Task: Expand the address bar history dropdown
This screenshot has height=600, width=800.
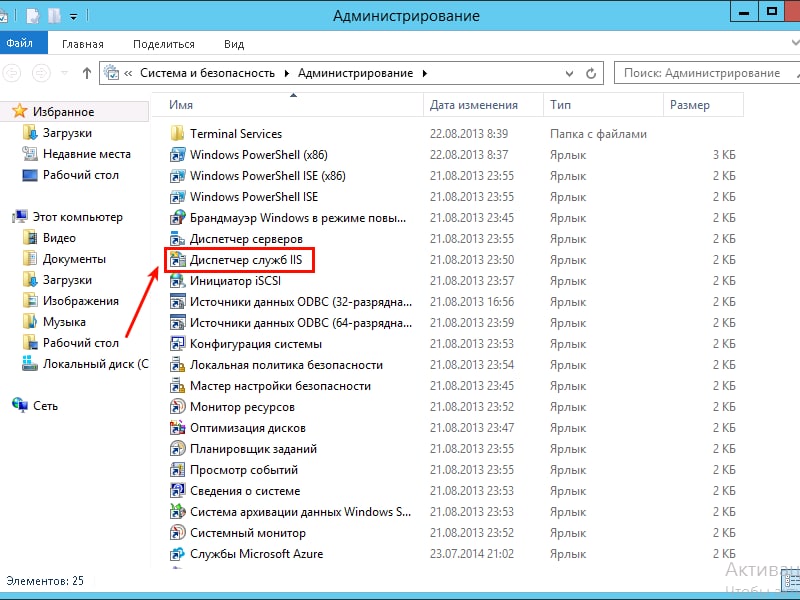Action: [x=569, y=73]
